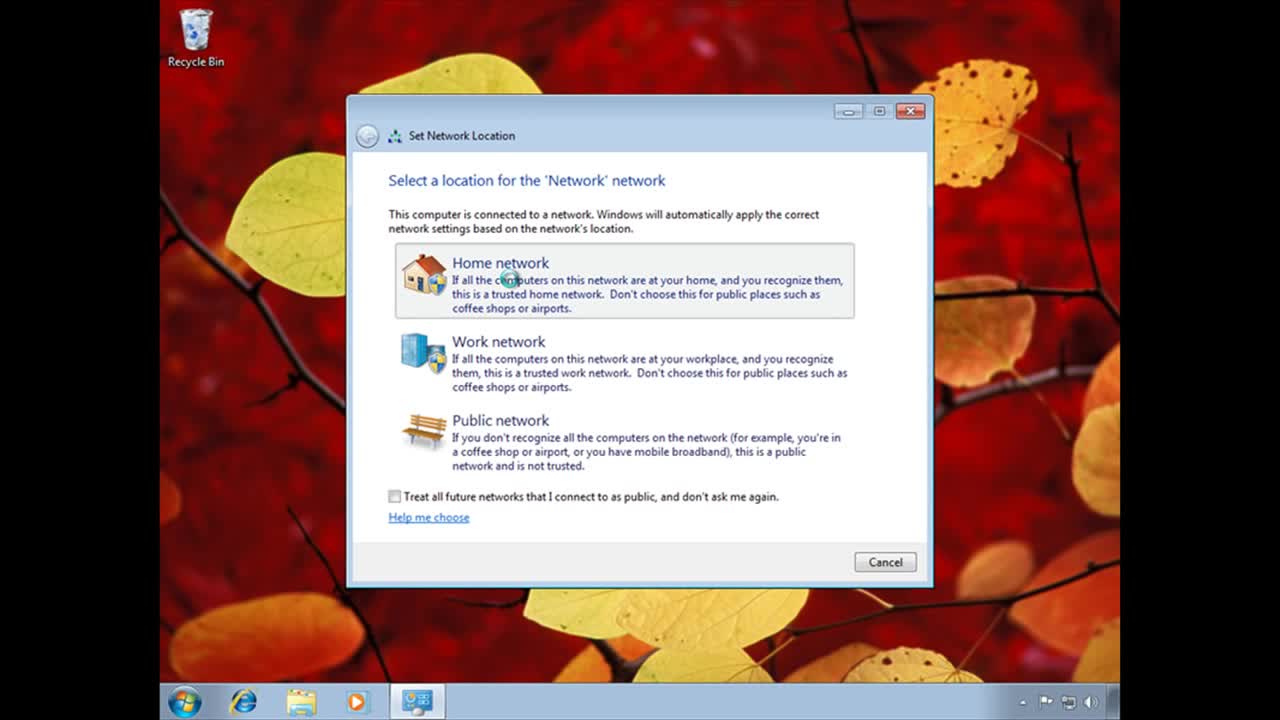
Task: Open the Help me choose link
Action: (x=428, y=517)
